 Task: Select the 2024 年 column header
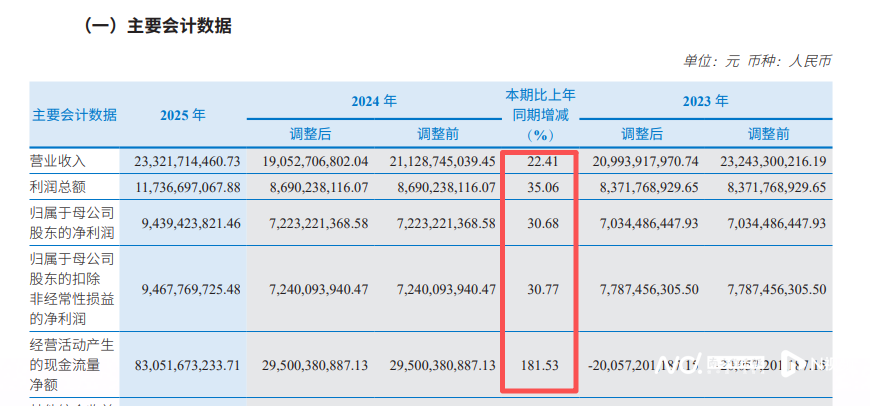tap(373, 101)
